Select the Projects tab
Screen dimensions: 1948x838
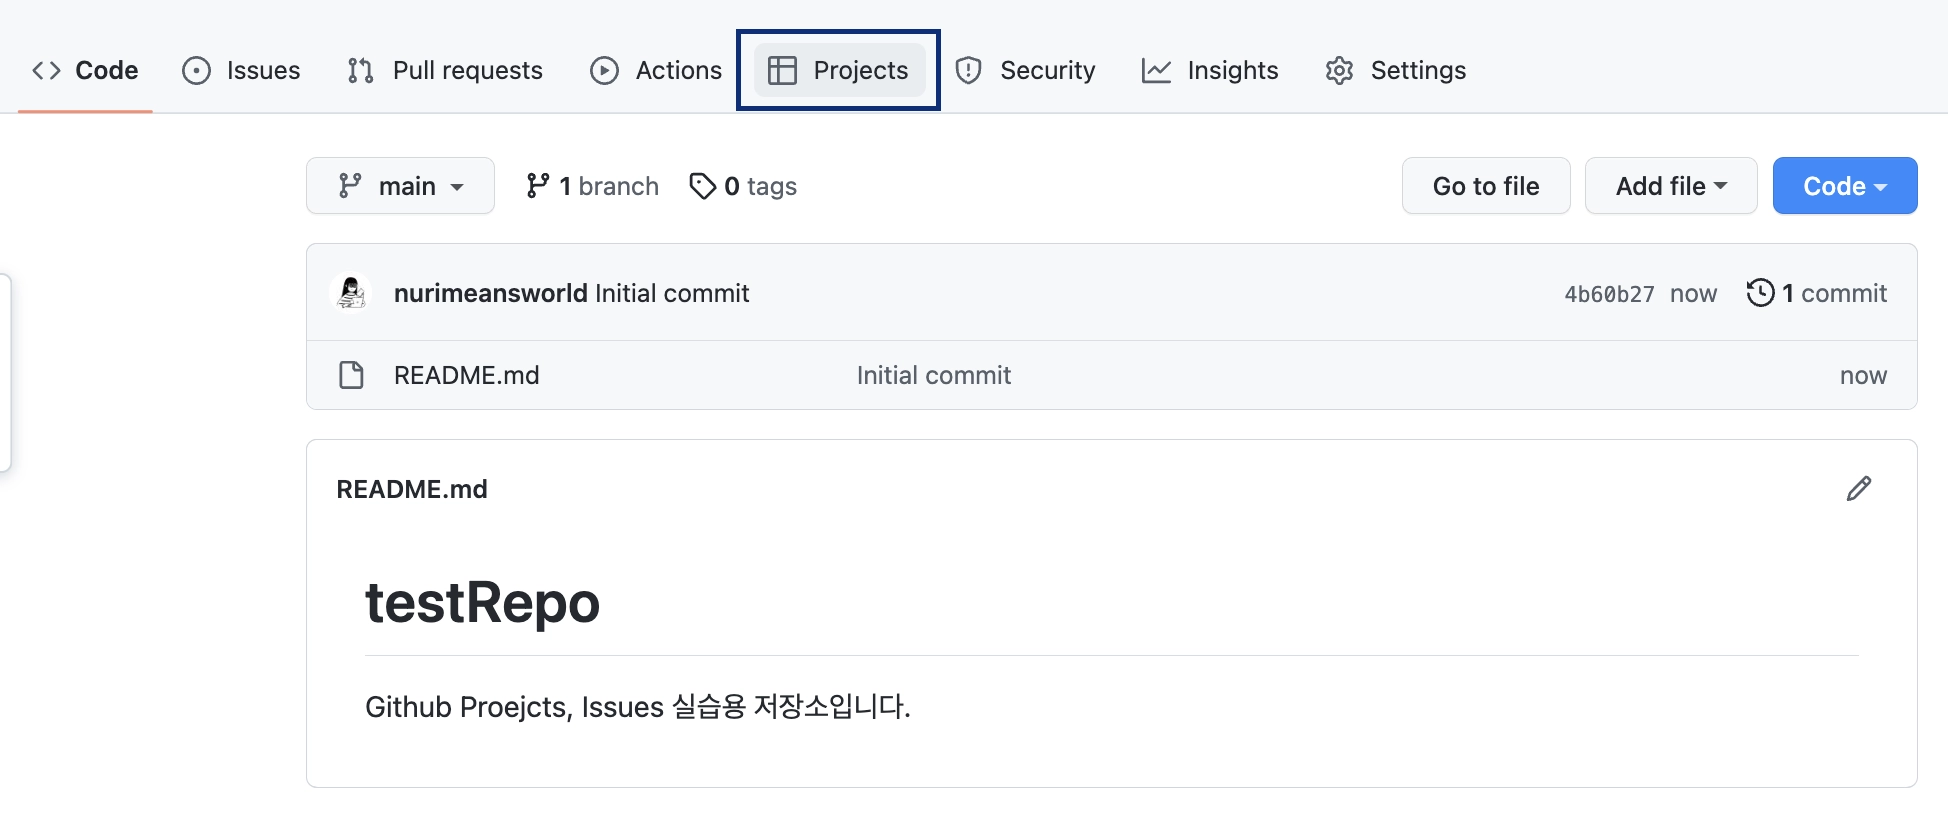[839, 70]
